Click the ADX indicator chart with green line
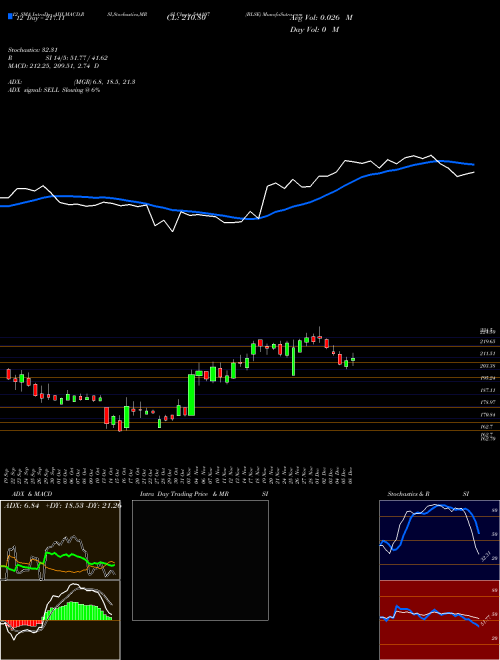The height and width of the screenshot is (660, 500). click(x=60, y=540)
